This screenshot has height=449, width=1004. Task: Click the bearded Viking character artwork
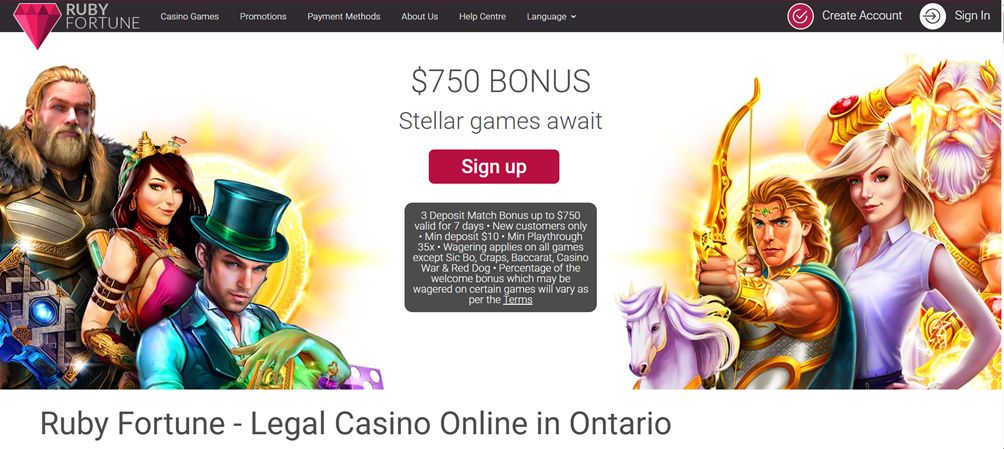[54, 192]
